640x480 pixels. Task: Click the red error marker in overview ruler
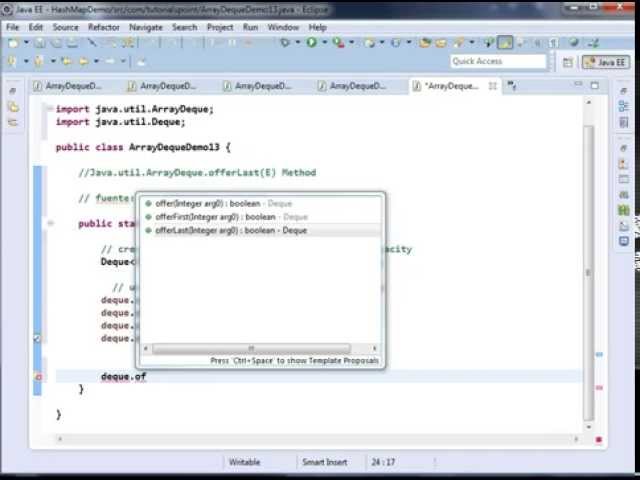pyautogui.click(x=599, y=387)
